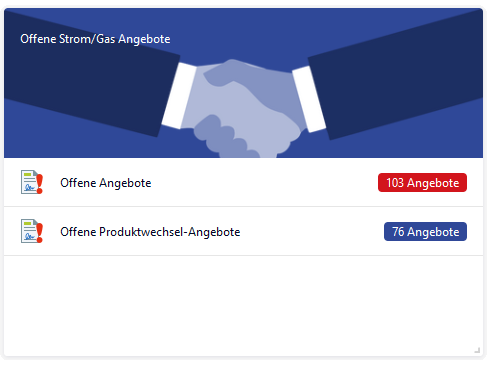
Task: Click the document icon beside Offene Produktwechsel-Angebote
Action: (32, 231)
